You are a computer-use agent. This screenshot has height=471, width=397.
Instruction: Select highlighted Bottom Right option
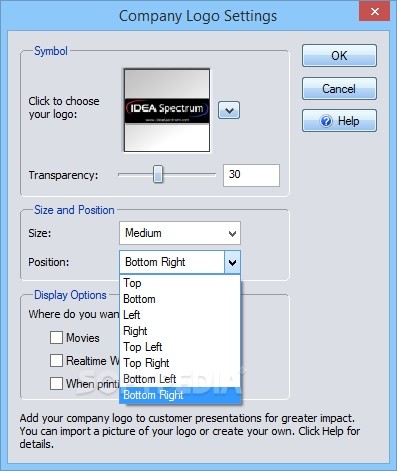pos(180,395)
